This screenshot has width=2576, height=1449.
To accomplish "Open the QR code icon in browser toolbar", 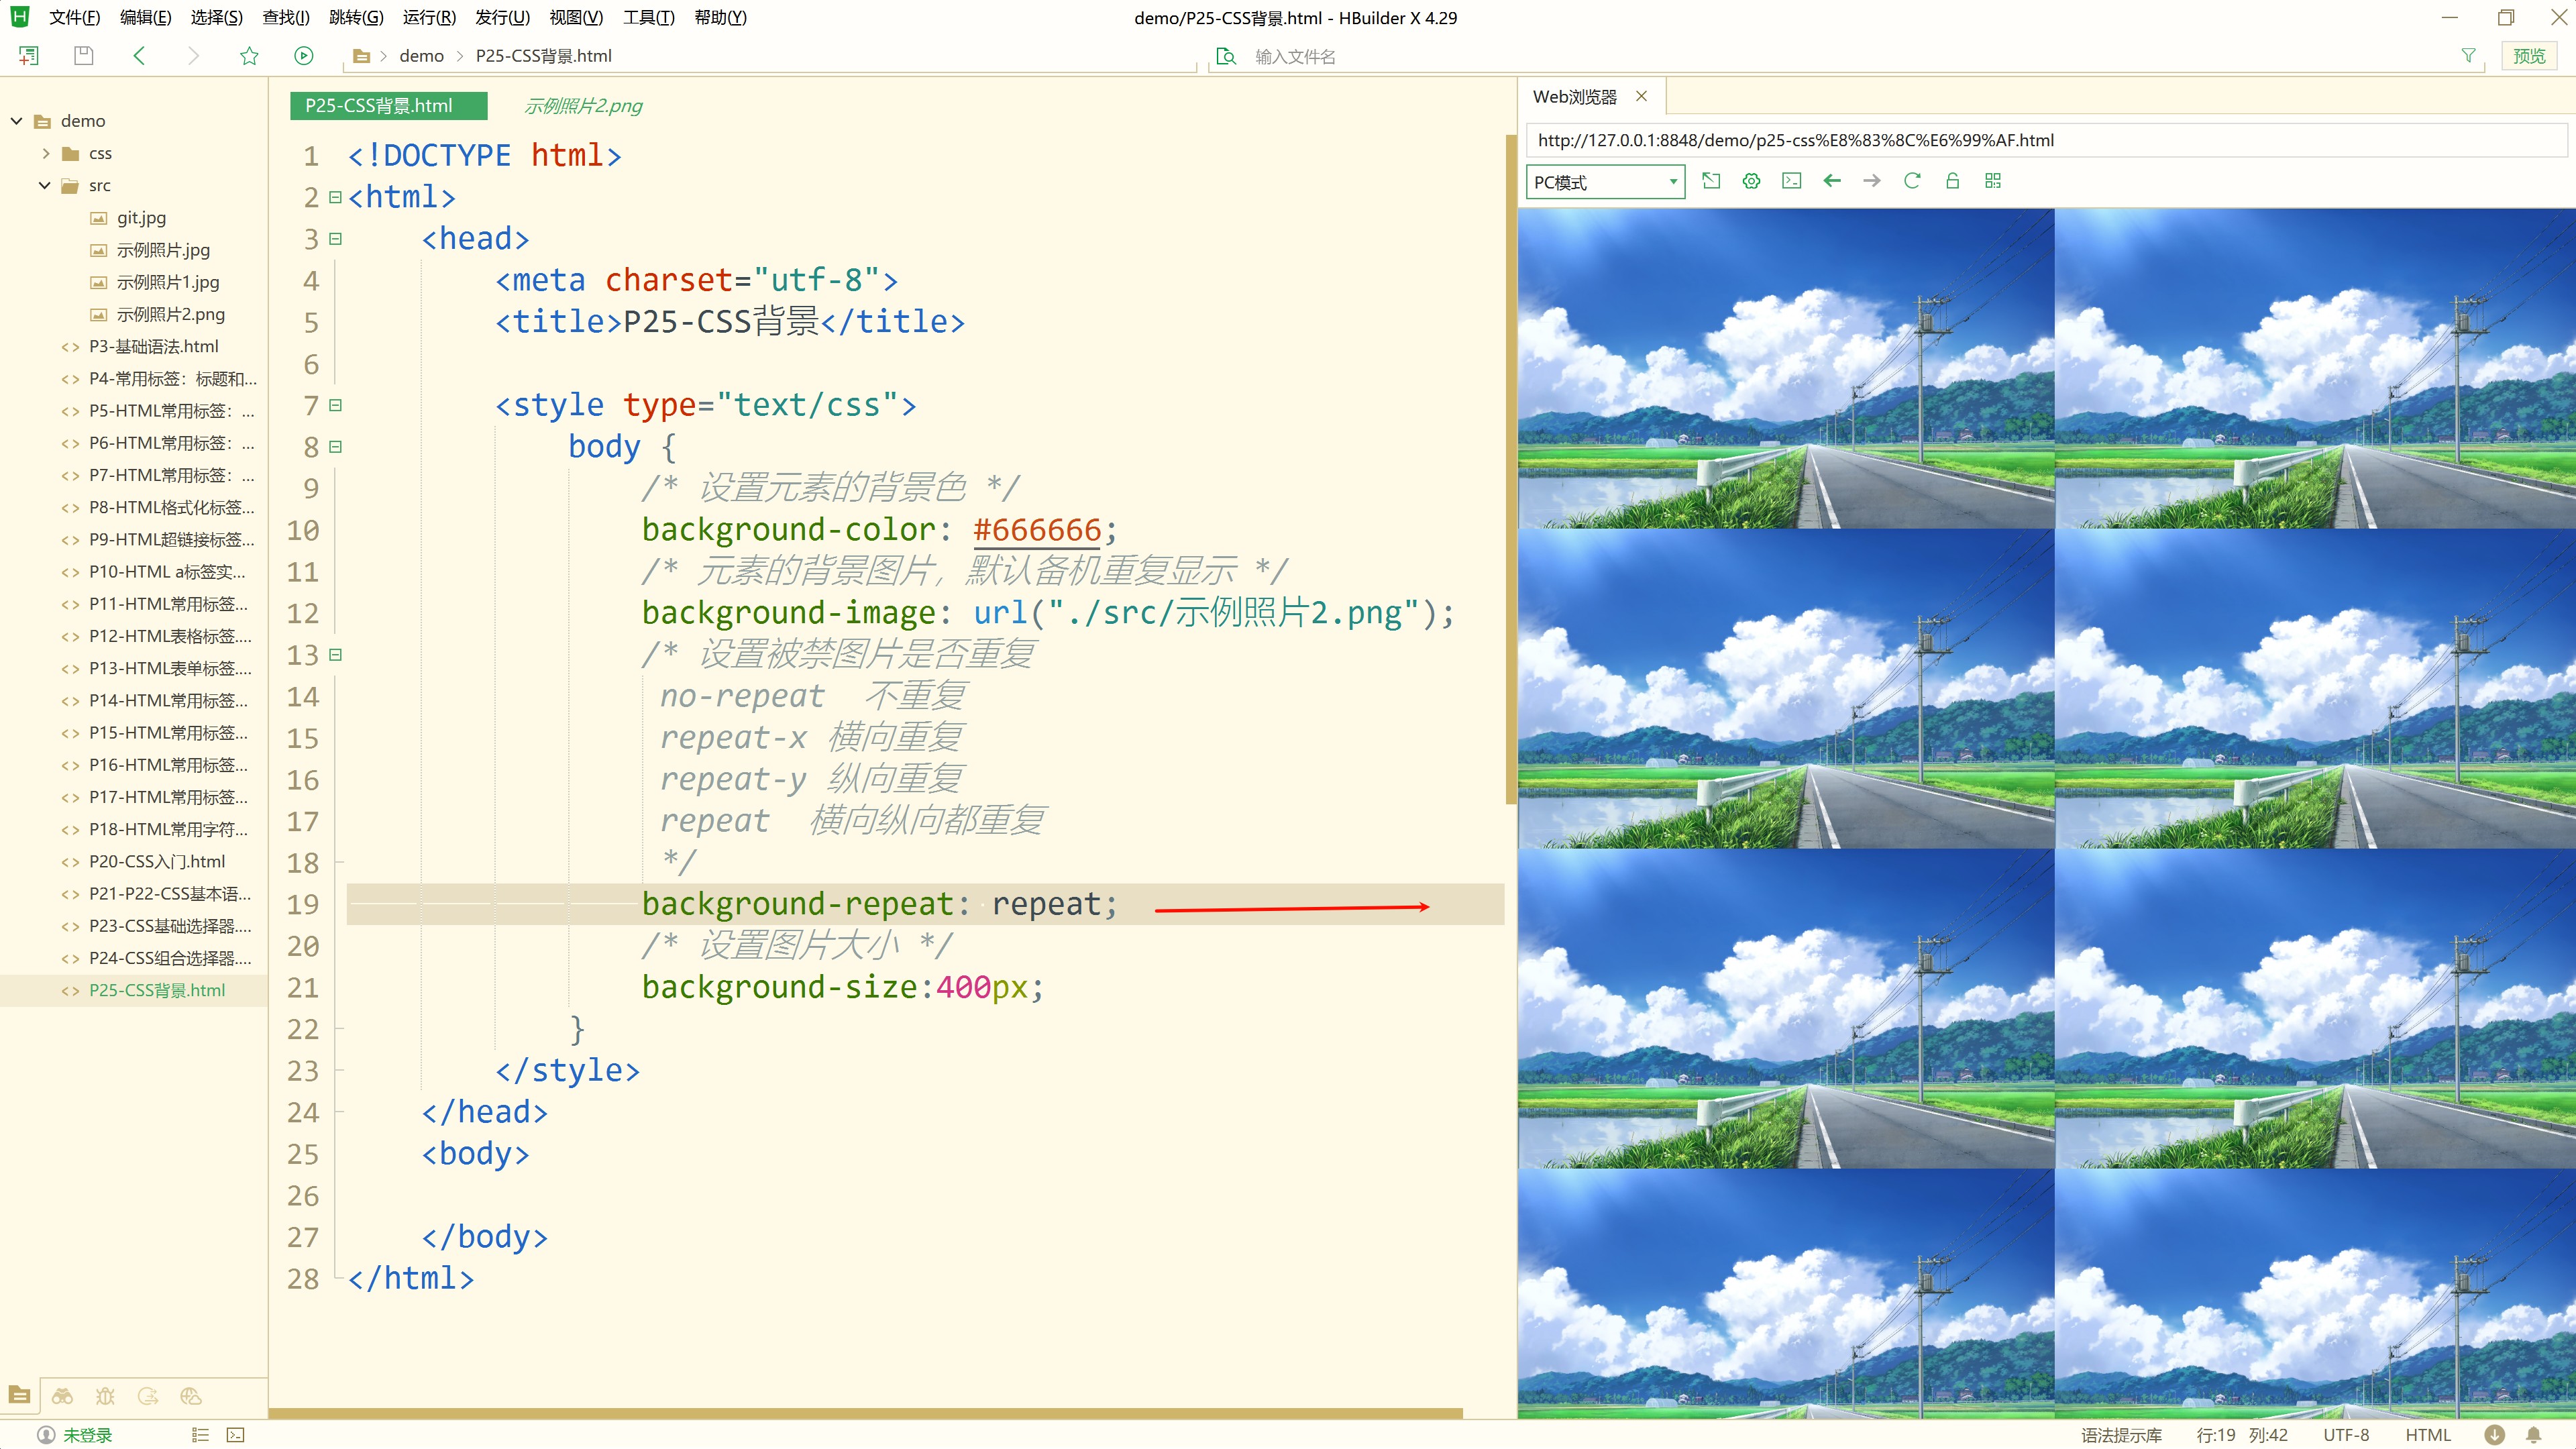I will click(x=1993, y=181).
